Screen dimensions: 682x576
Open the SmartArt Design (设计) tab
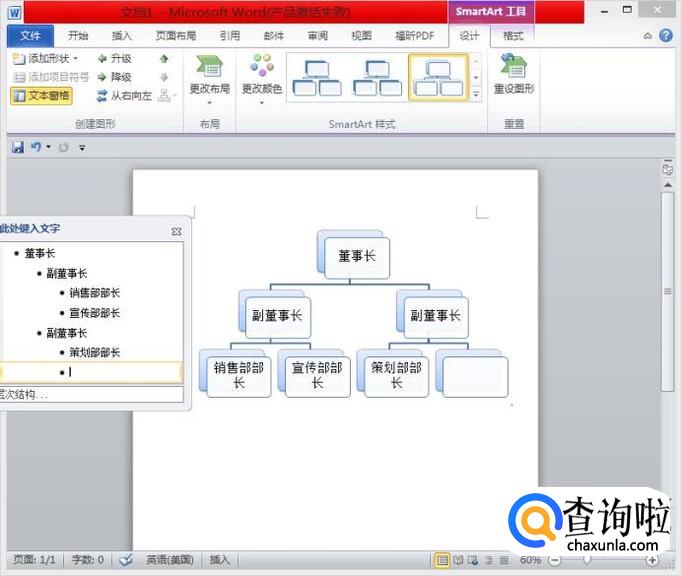pos(469,36)
